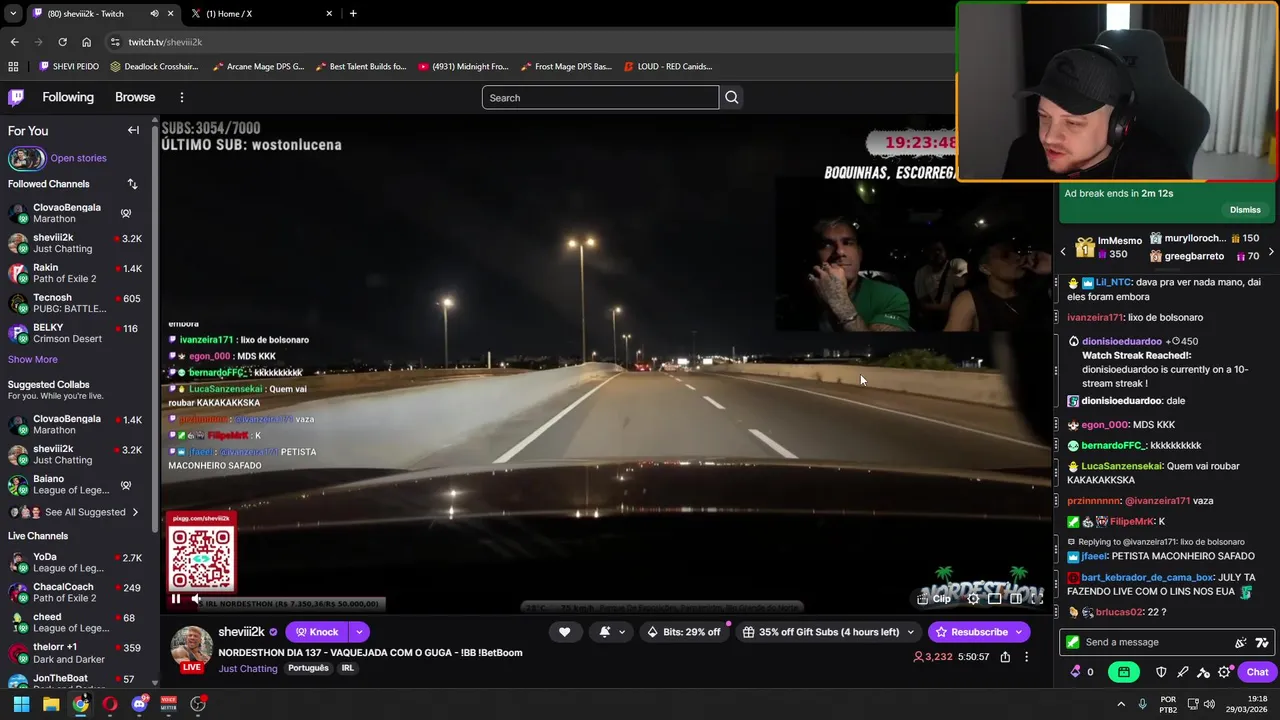Mute the player volume

point(196,599)
